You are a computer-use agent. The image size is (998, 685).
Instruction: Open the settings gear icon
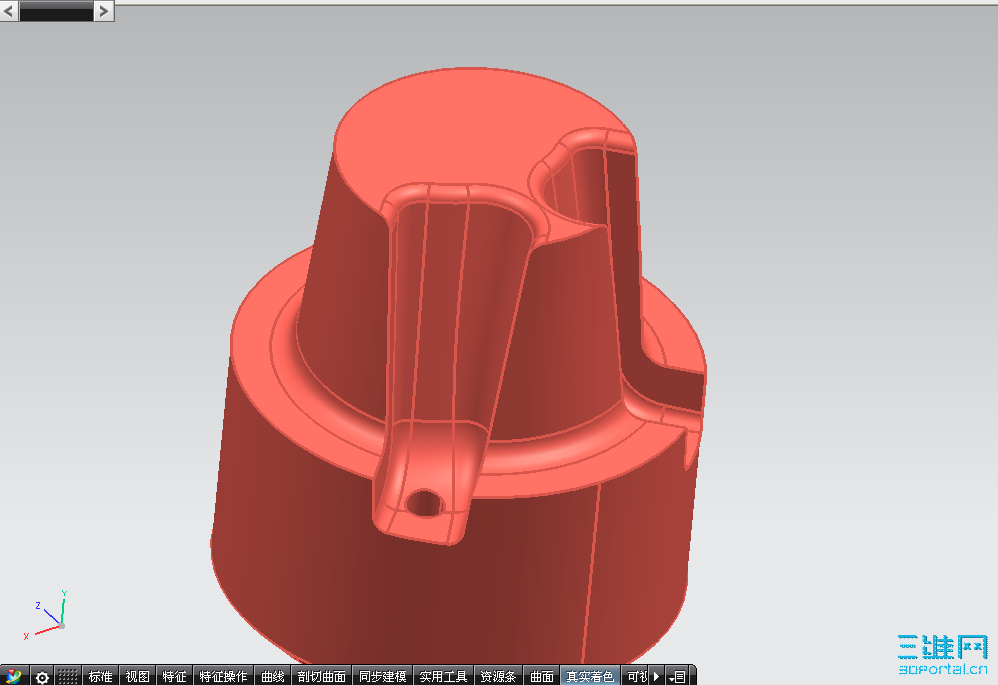42,677
